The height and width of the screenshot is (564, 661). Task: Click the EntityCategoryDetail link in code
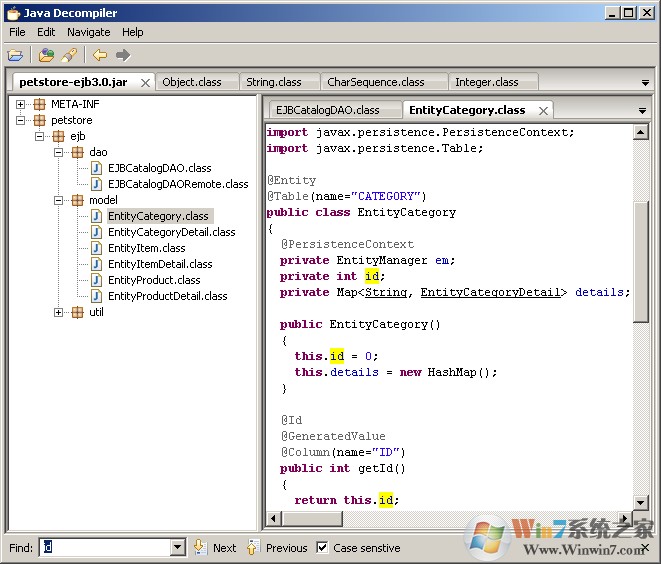tap(490, 292)
